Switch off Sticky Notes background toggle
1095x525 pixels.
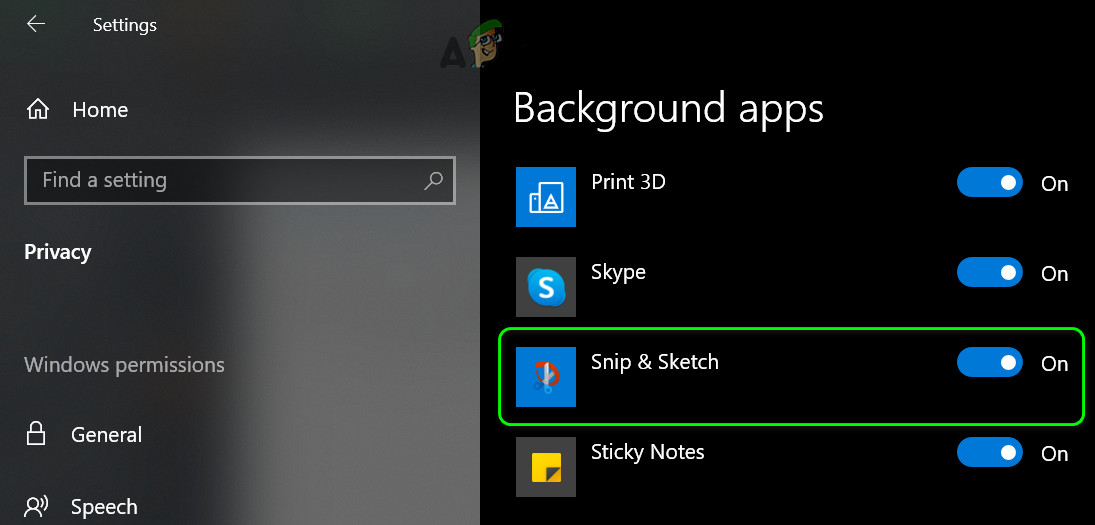[x=990, y=452]
